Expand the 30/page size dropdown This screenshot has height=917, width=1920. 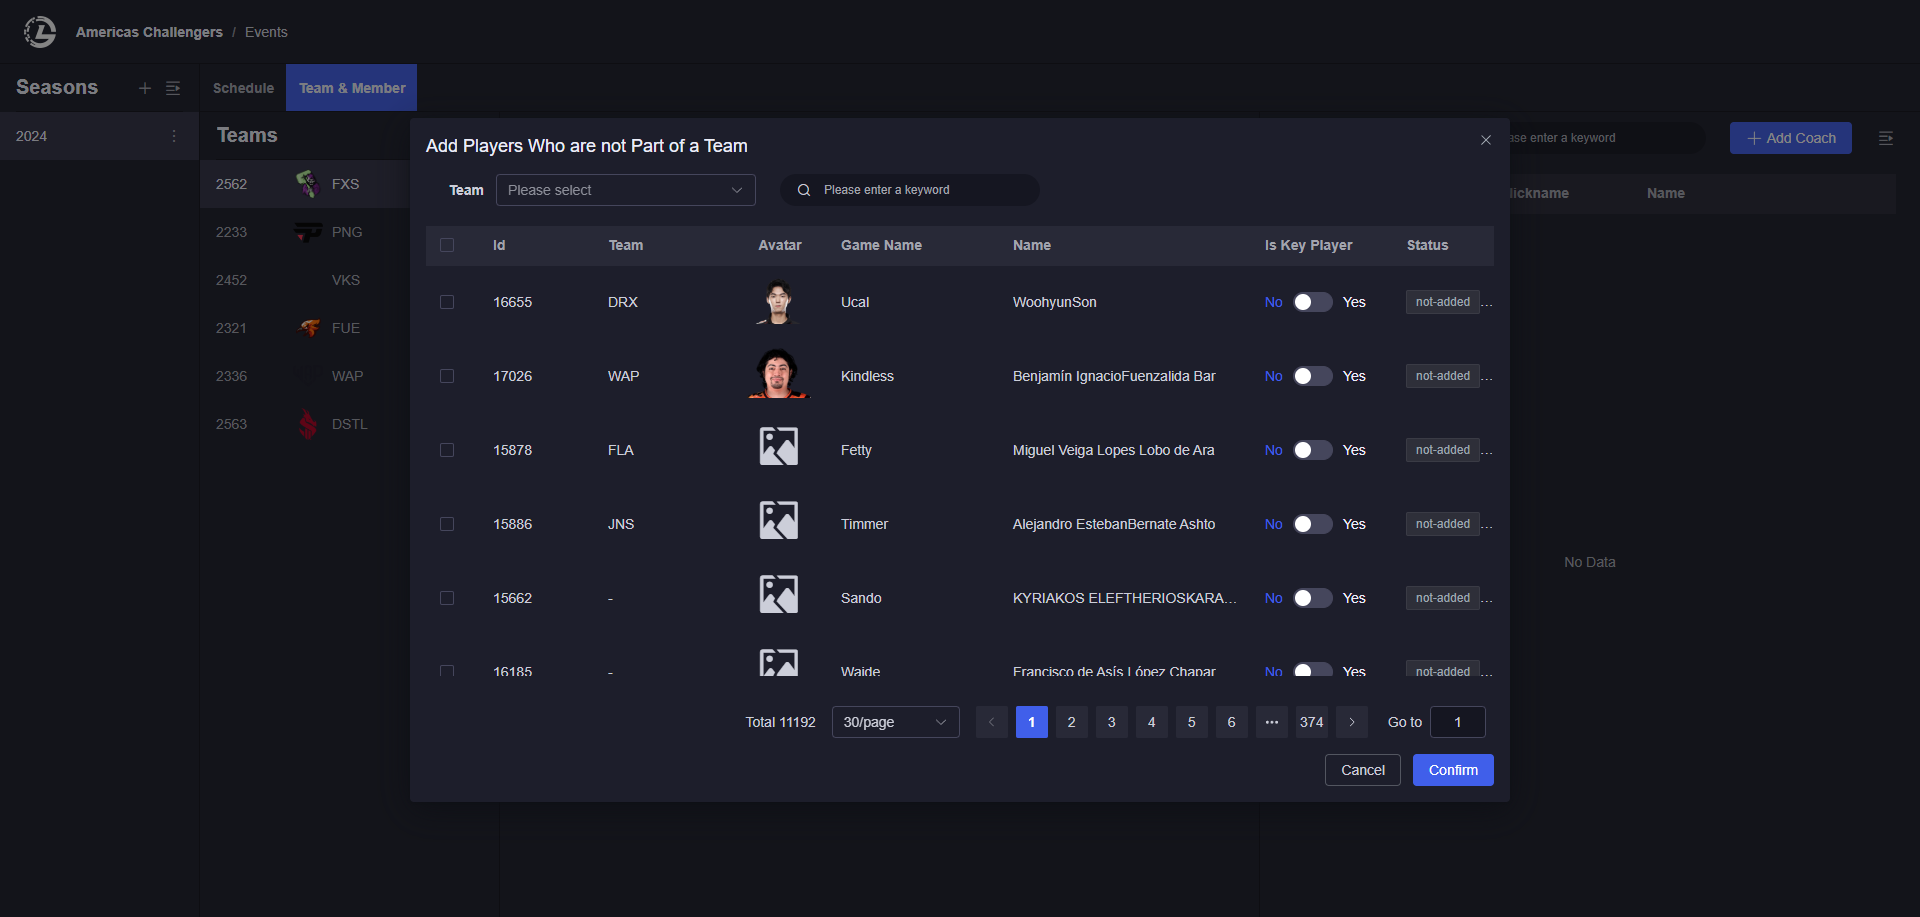tap(895, 722)
